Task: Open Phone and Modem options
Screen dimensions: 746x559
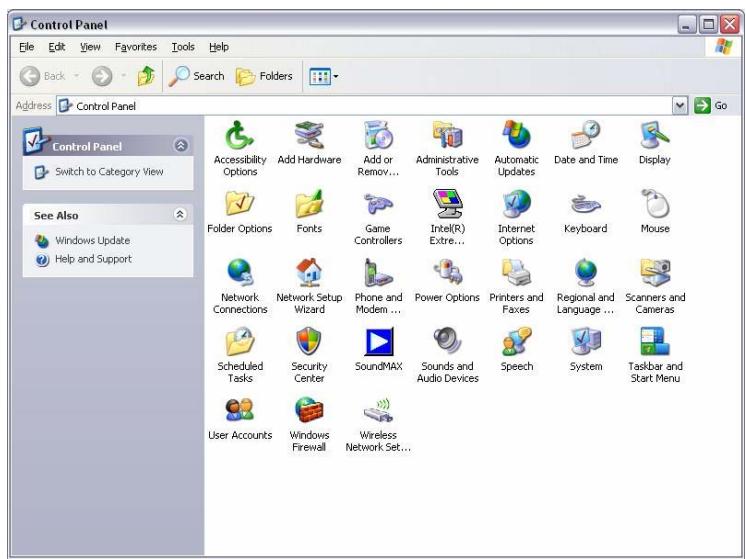Action: pos(378,286)
